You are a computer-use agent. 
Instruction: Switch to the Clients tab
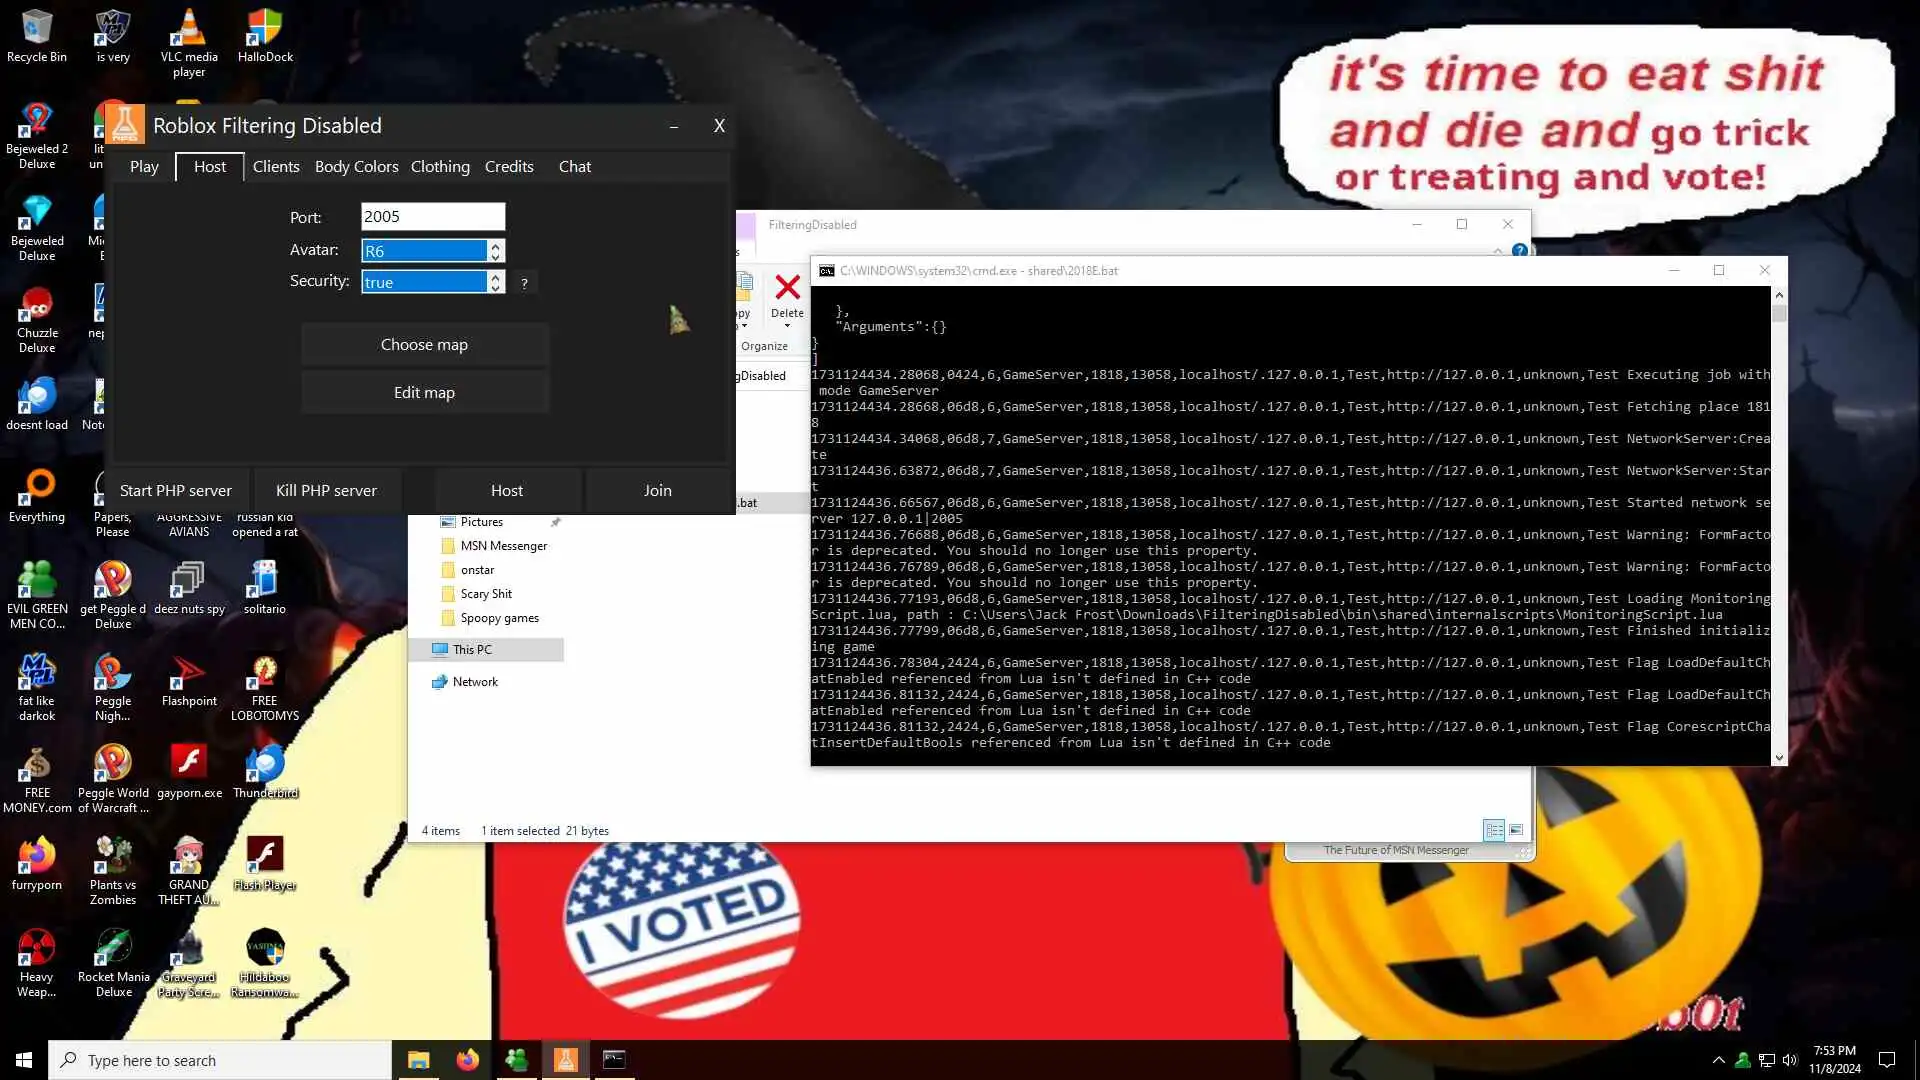pyautogui.click(x=276, y=167)
